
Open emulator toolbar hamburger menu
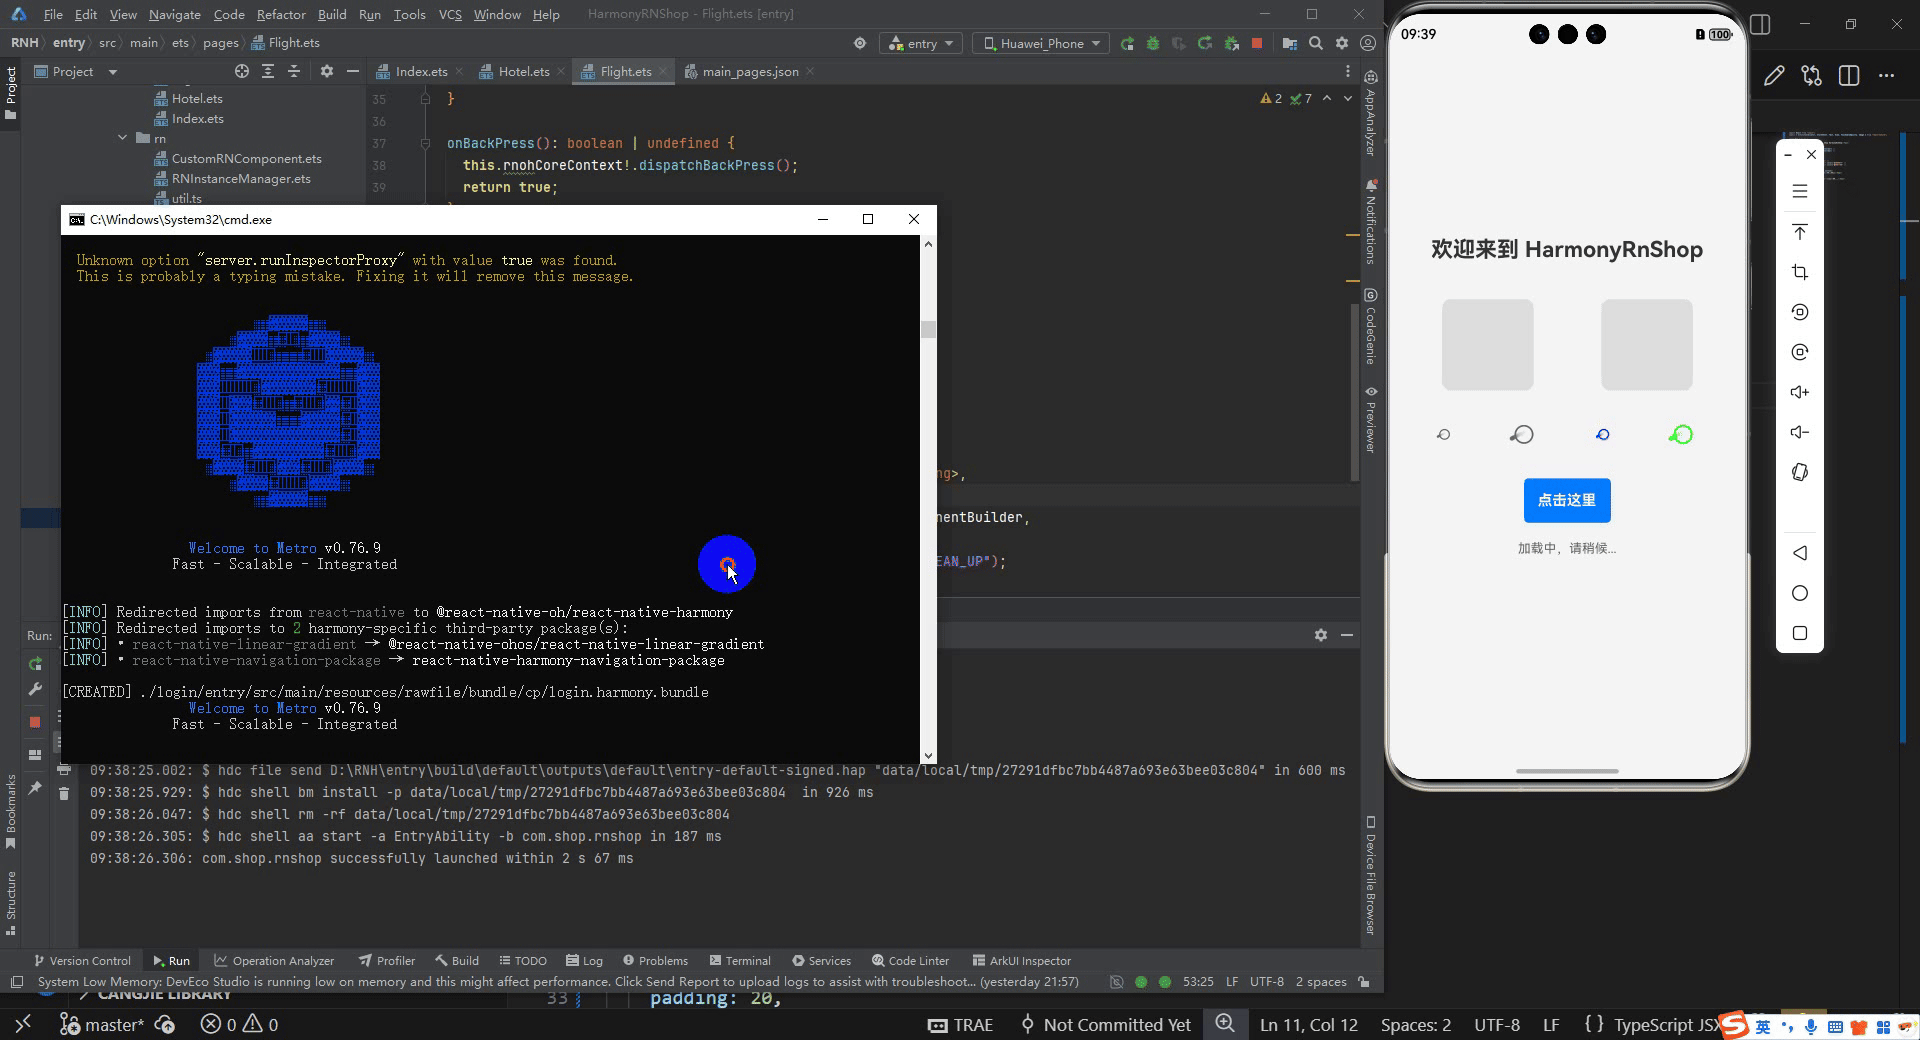pyautogui.click(x=1799, y=191)
